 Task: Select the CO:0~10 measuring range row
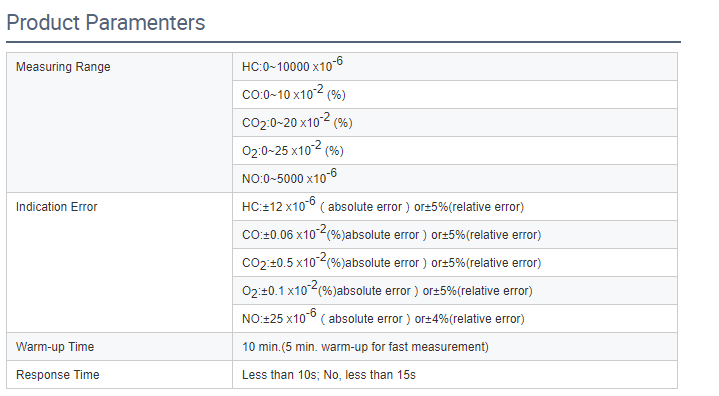(x=455, y=94)
